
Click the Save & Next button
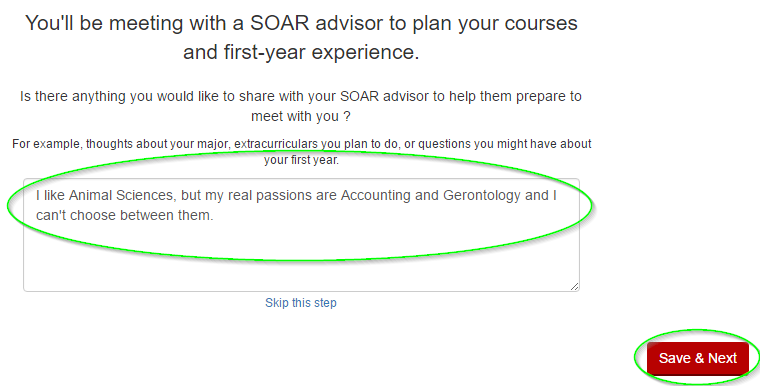(x=697, y=358)
